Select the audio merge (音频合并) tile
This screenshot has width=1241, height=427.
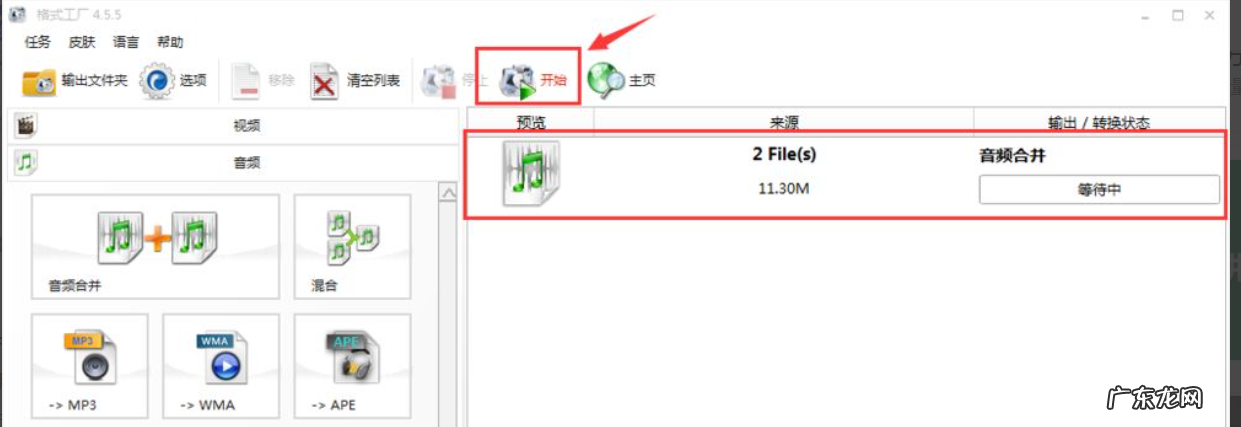155,247
